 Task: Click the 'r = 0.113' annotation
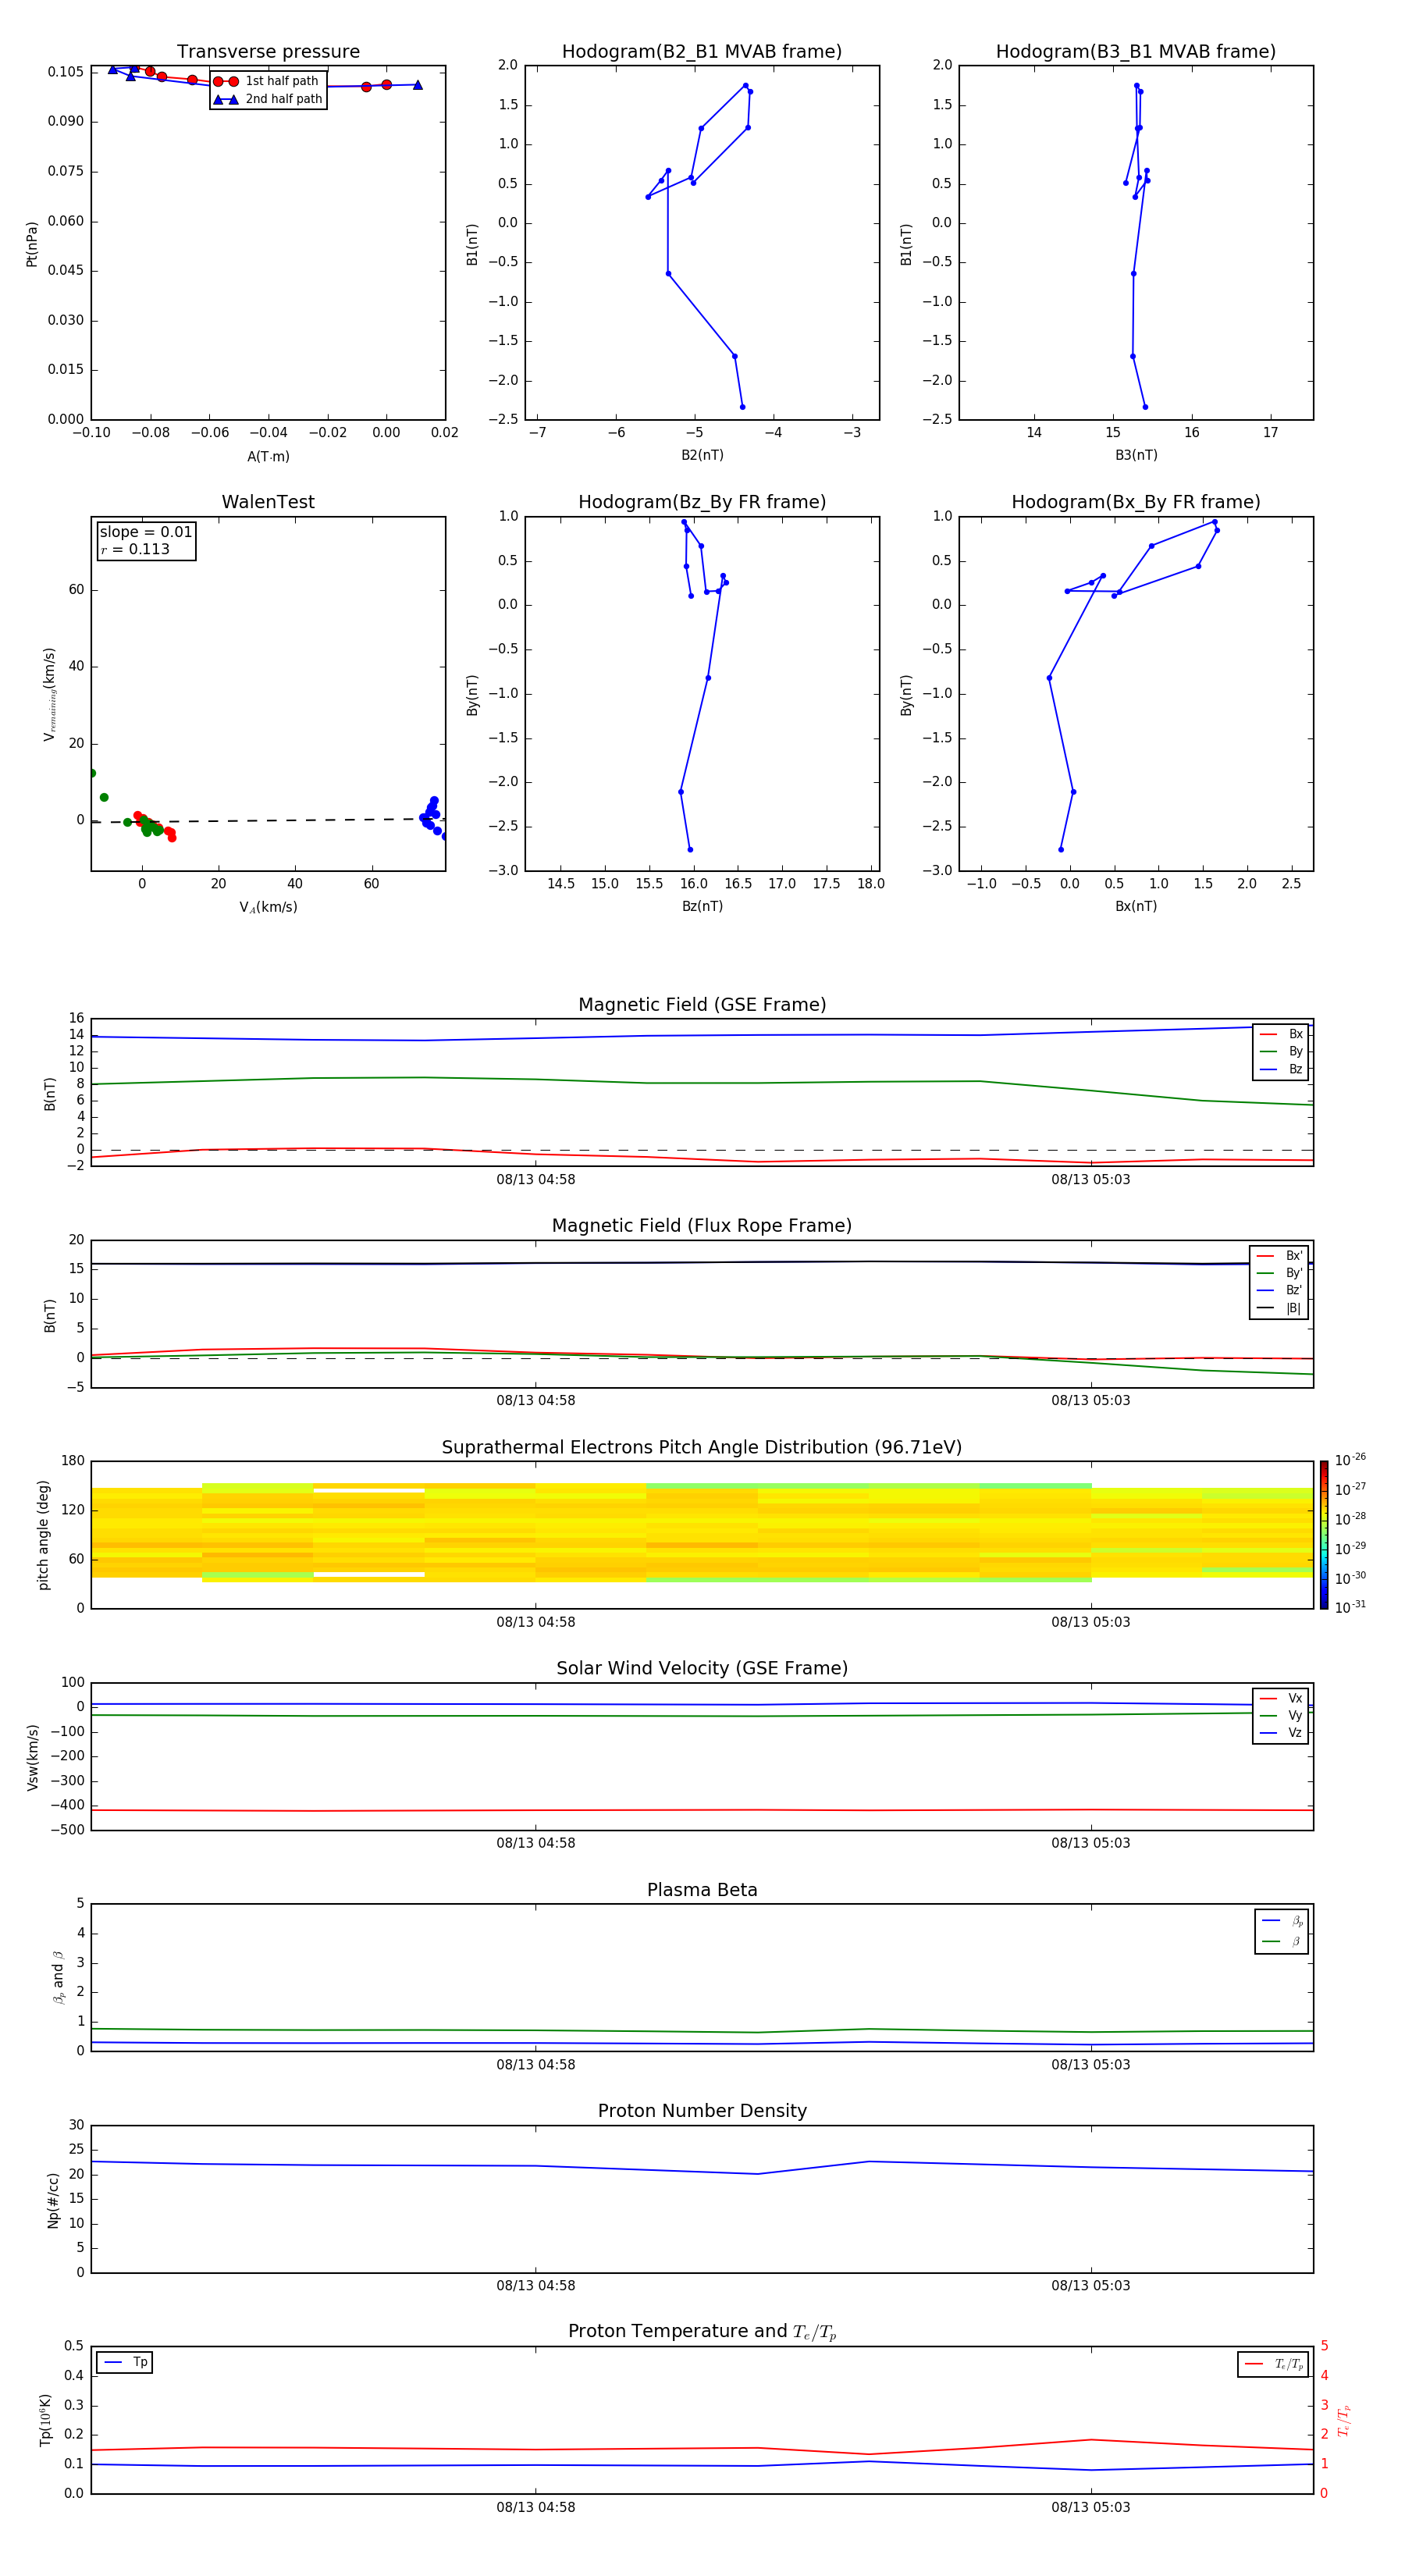pos(135,549)
